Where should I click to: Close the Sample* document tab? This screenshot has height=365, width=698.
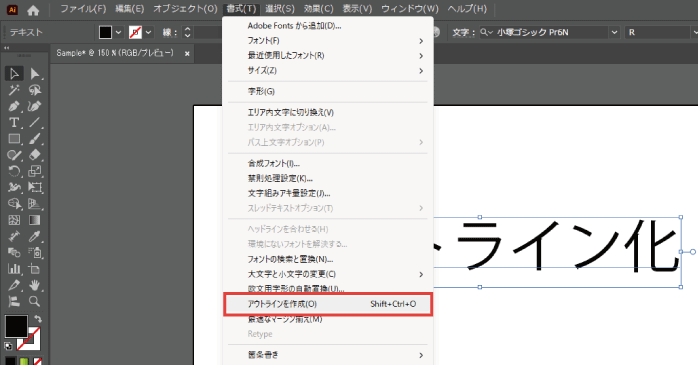click(187, 53)
